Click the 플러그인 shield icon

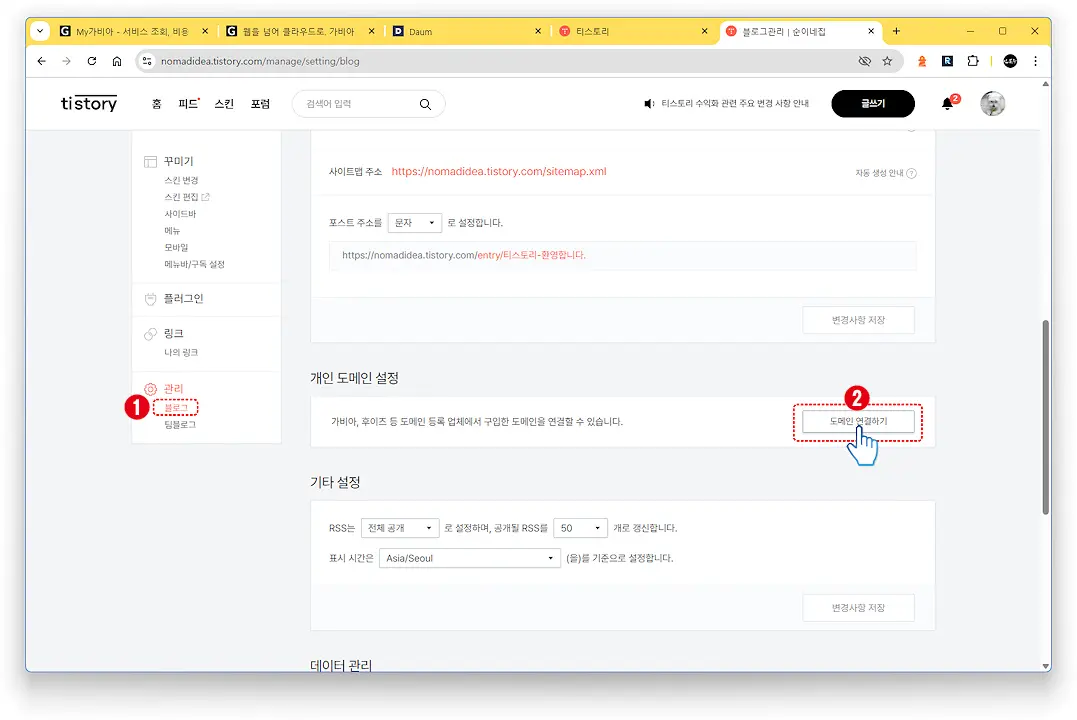point(149,297)
